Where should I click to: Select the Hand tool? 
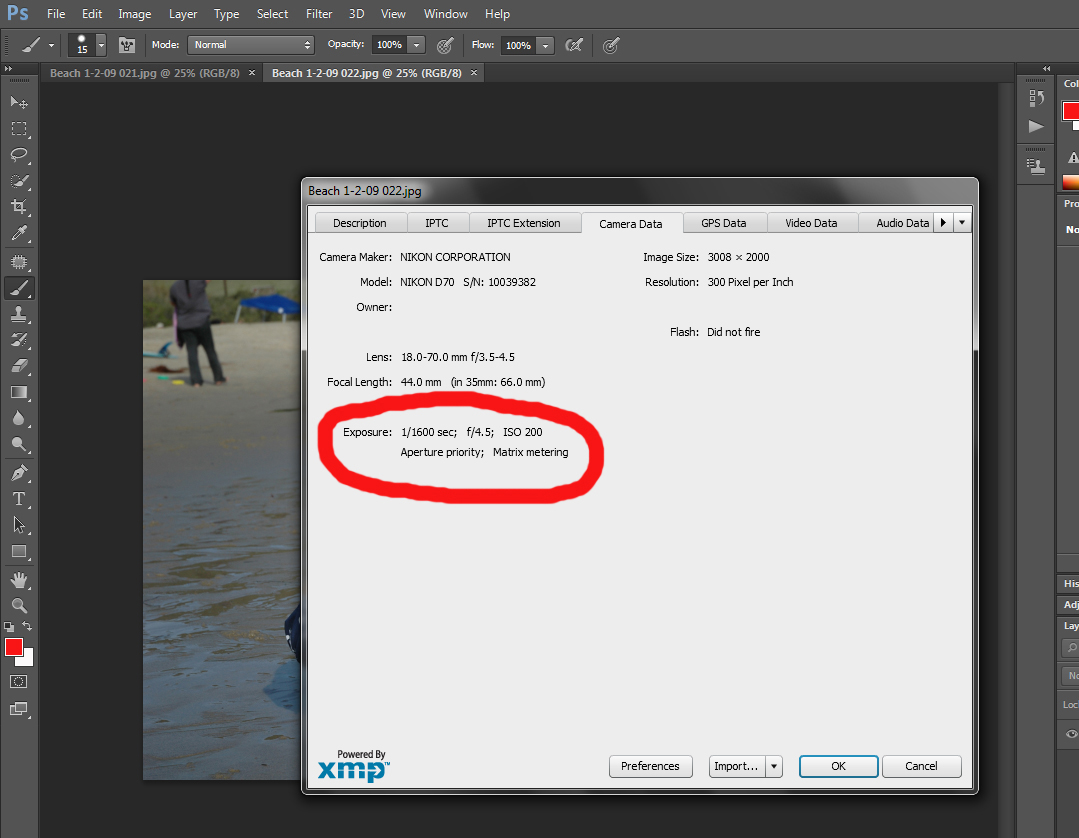(x=19, y=580)
